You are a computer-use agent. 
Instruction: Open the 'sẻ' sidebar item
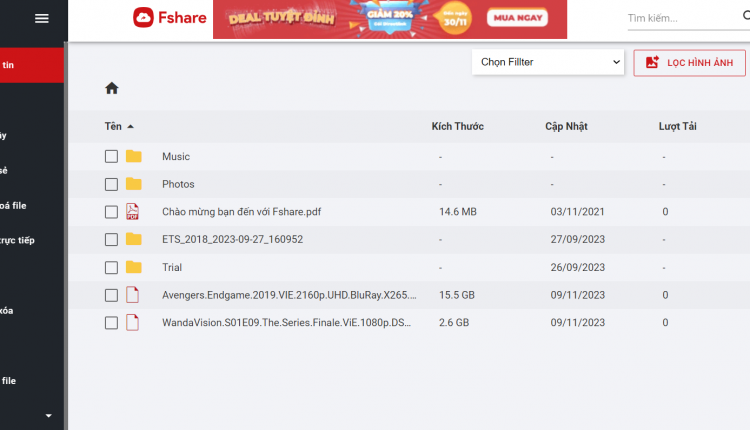point(4,170)
